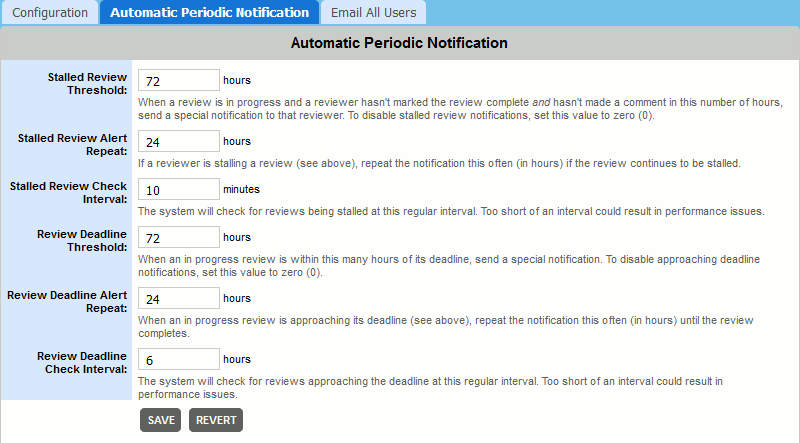Image resolution: width=800 pixels, height=443 pixels.
Task: Focus the Review Deadline Check Interval field
Action: click(x=178, y=359)
